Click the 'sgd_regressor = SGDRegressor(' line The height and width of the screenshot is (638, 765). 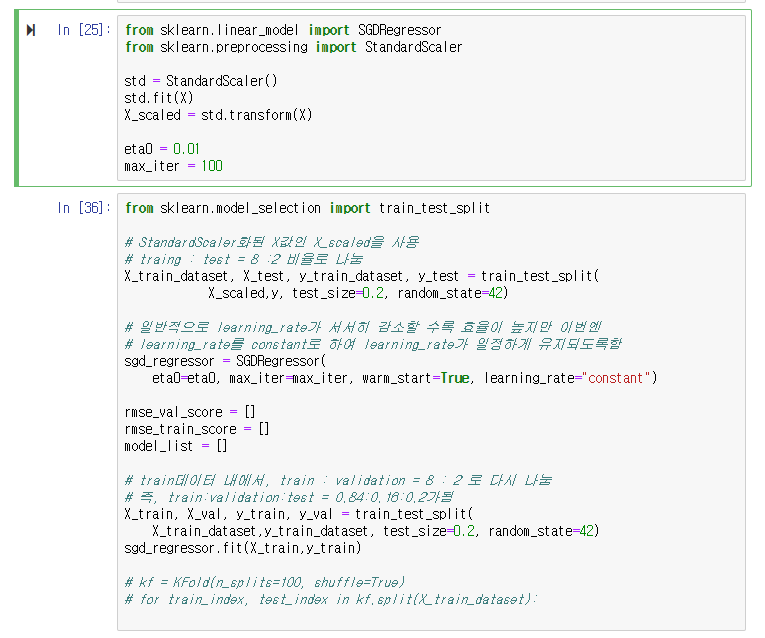[225, 361]
